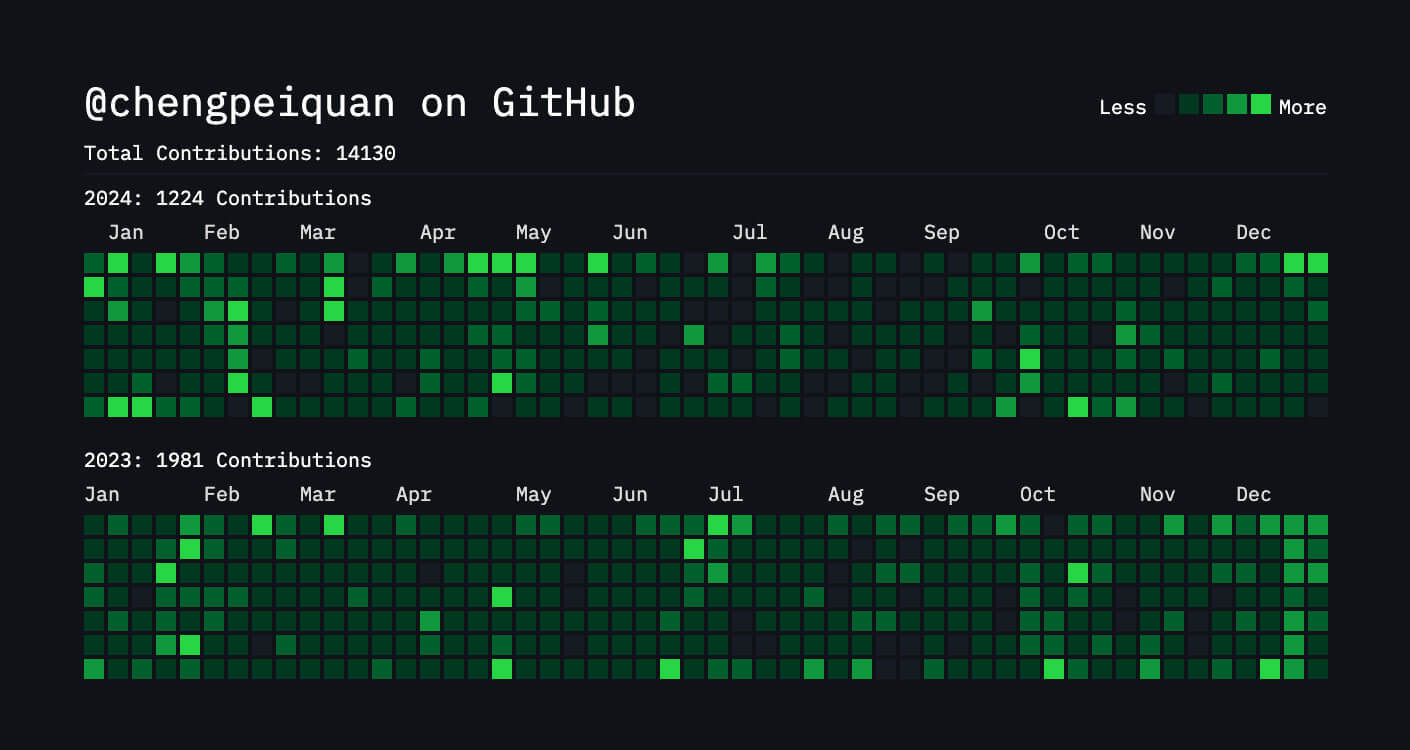Viewport: 1410px width, 750px height.
Task: Click the Feb label in the 2023 chart
Action: [x=222, y=494]
